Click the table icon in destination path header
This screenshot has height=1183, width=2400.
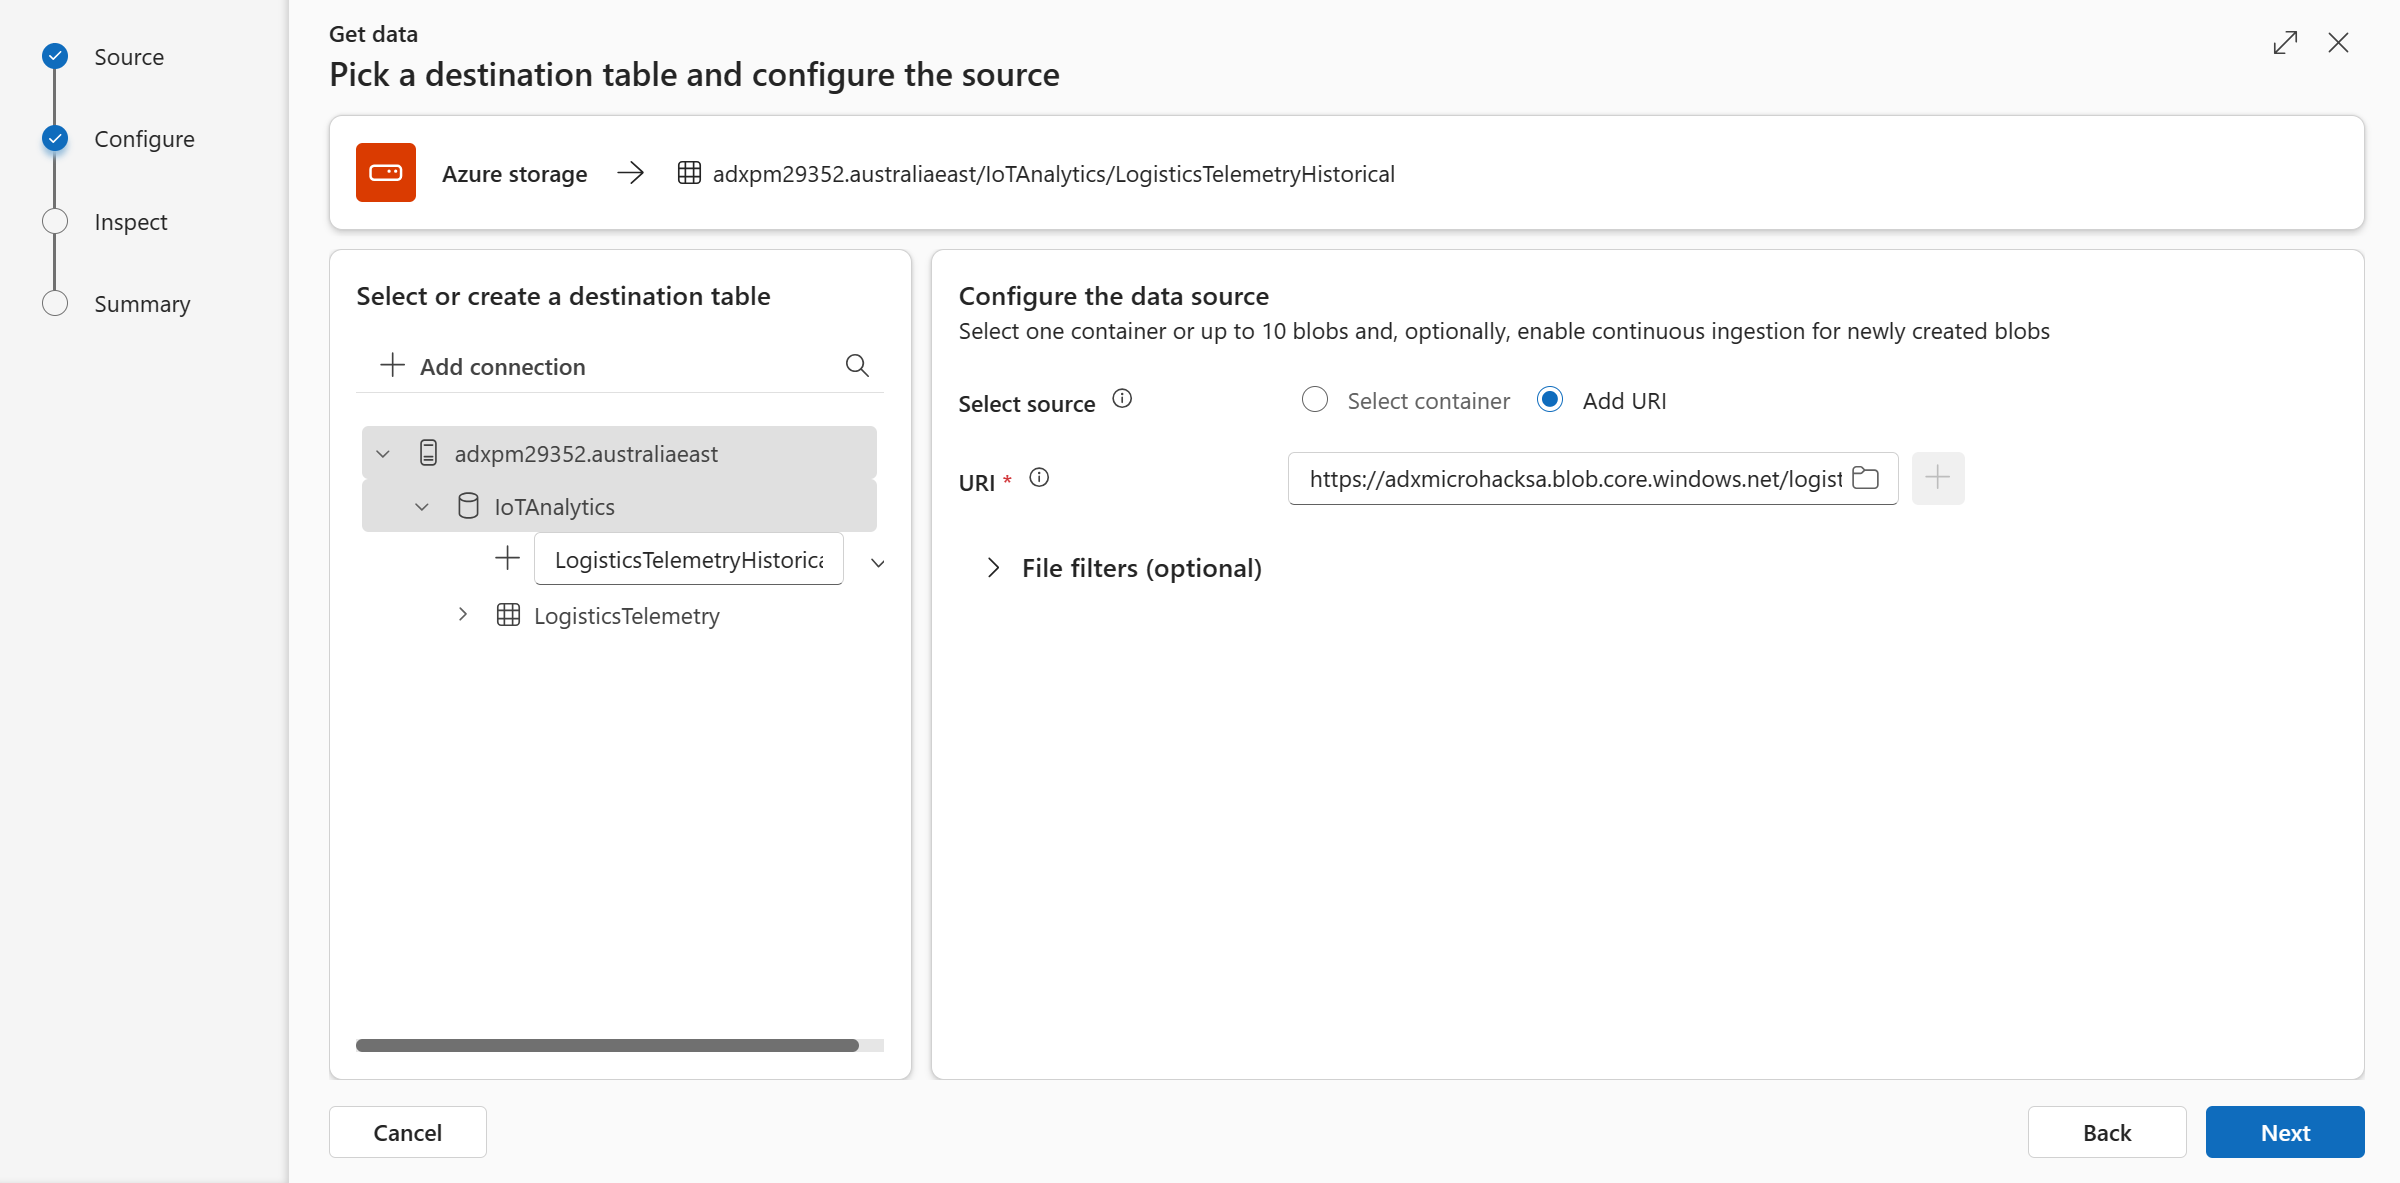click(x=689, y=173)
